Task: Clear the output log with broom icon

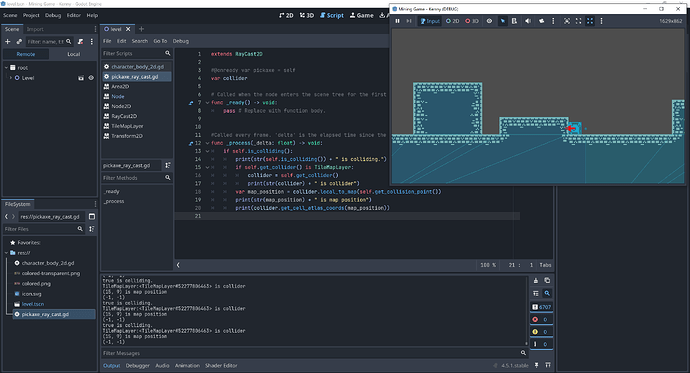Action: coord(536,280)
